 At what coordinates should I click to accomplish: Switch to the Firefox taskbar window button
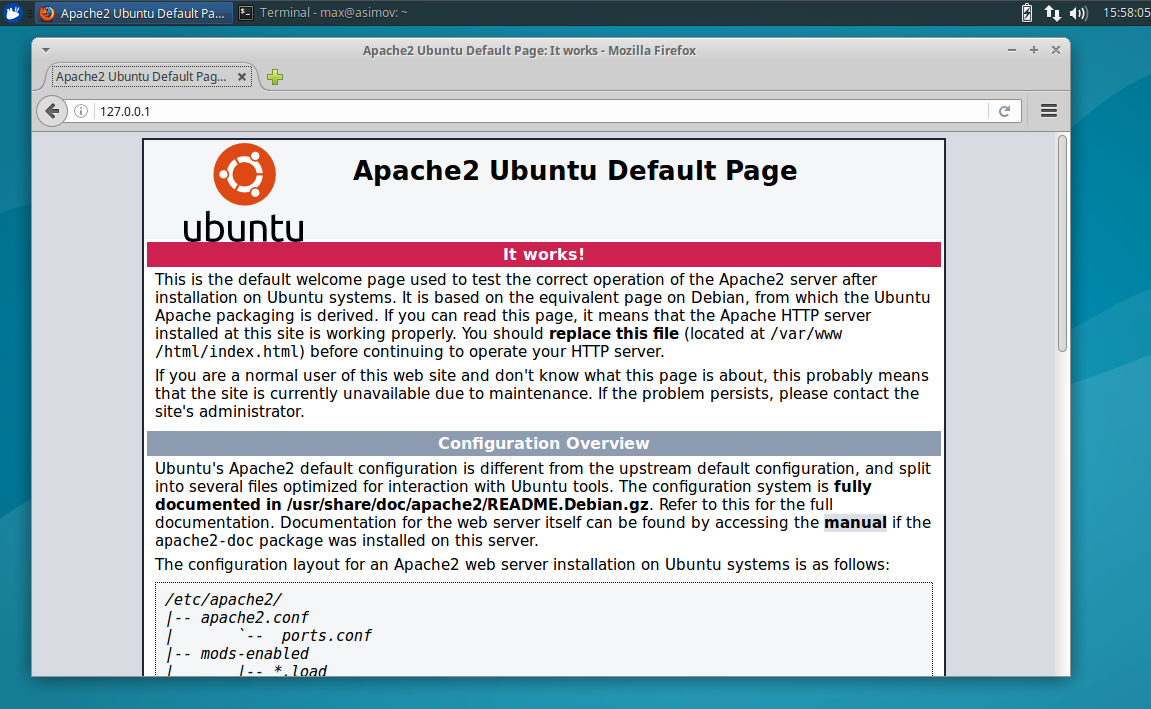[x=134, y=12]
